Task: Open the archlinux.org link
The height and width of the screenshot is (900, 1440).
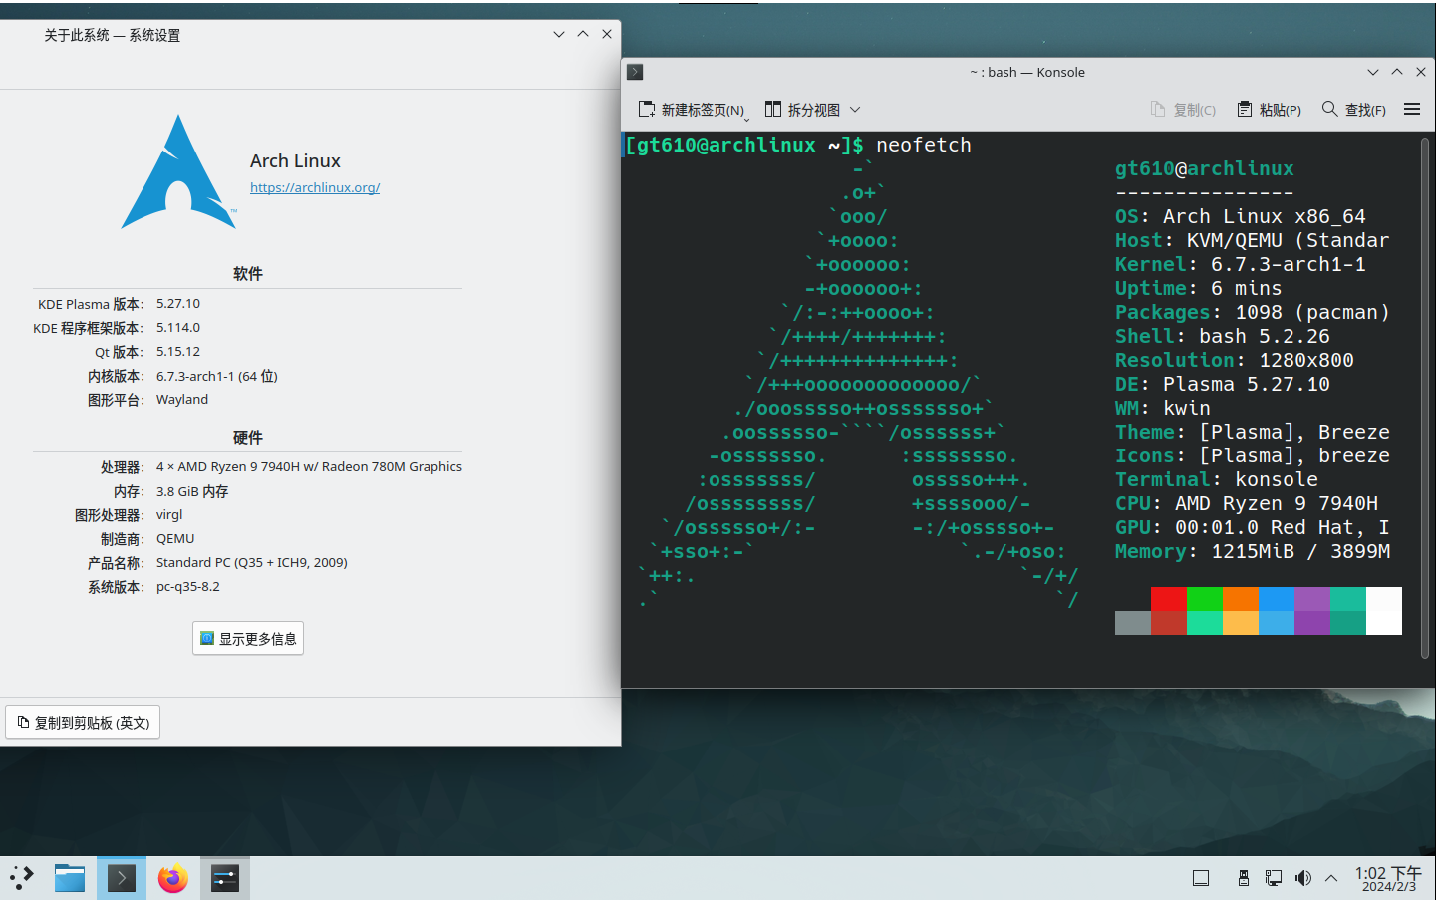Action: pos(315,187)
